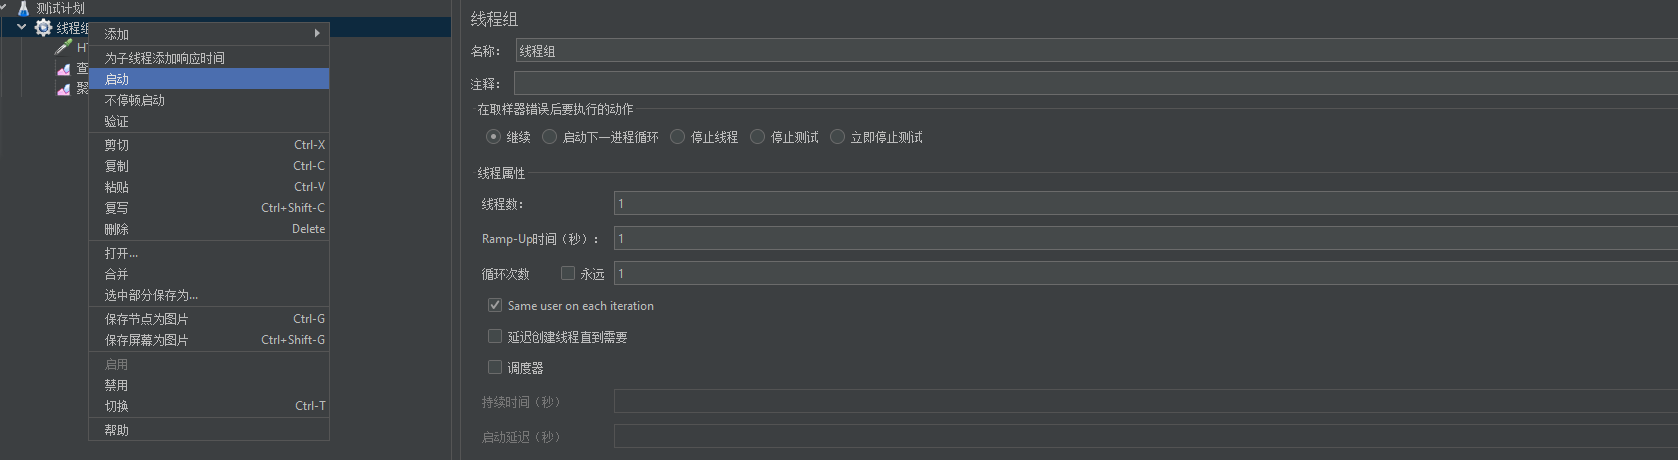Choose 粘贴 Ctrl-V menu entry
1678x460 pixels.
point(209,187)
